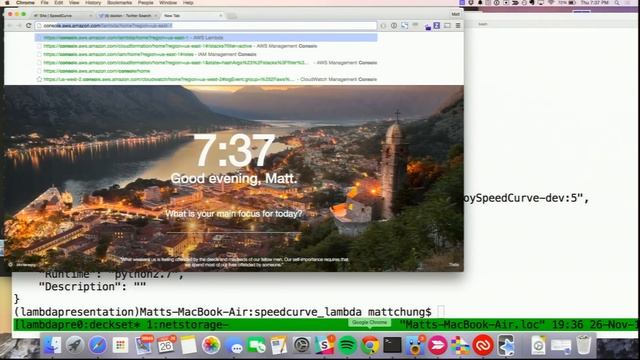Open Trash in the Dock
Screen dimensions: 640x360
pyautogui.click(x=584, y=345)
